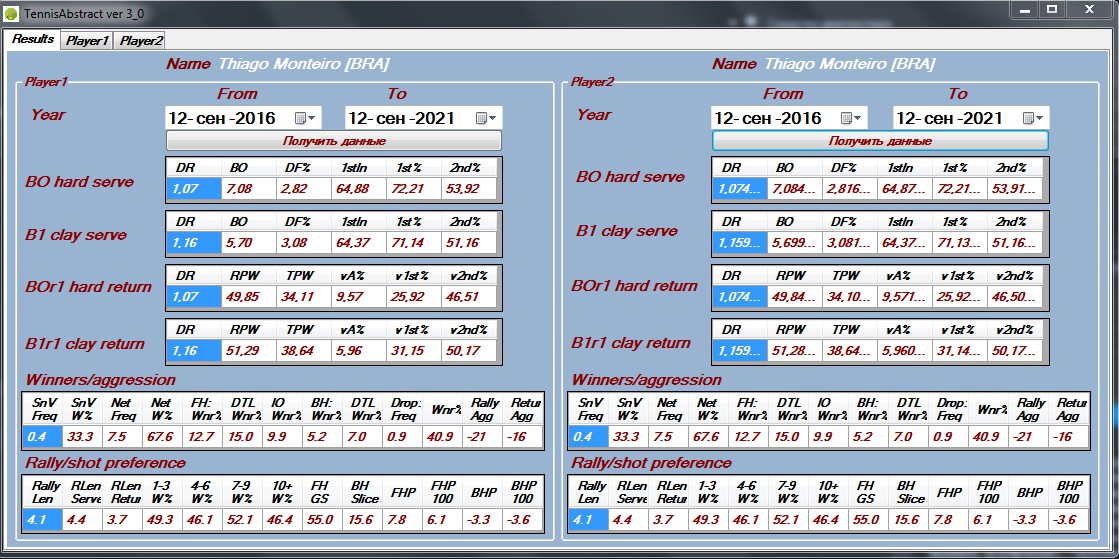Screen dimensions: 1119x559
Task: Switch to the Results tab
Action: click(33, 39)
